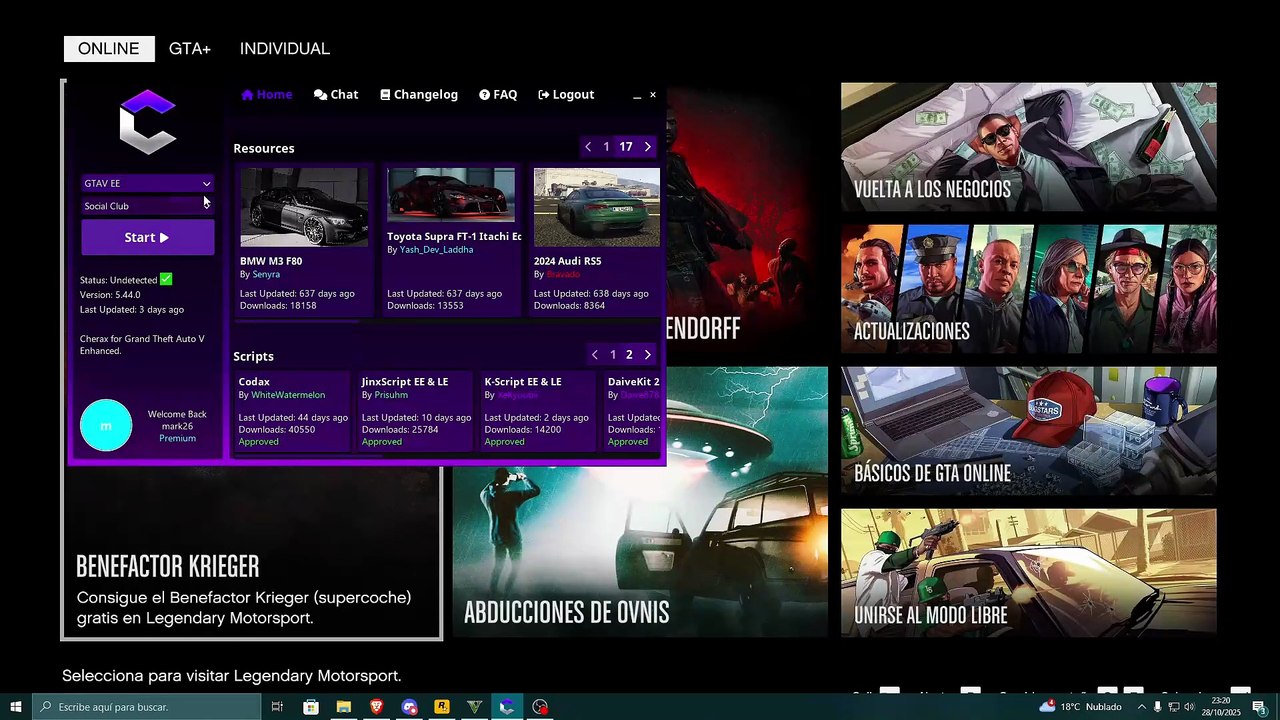Open the Windows Start menu
1280x720 pixels.
[16, 707]
